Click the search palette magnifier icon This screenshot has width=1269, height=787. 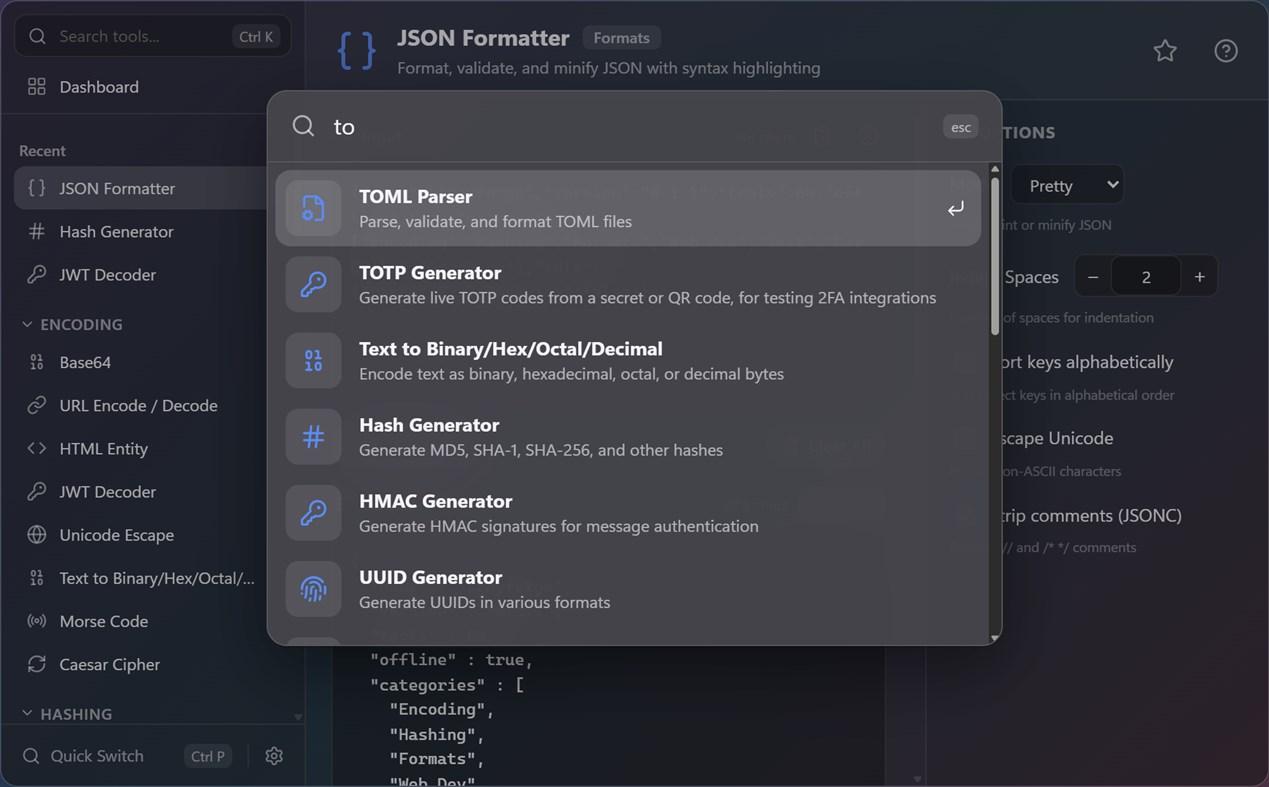click(x=303, y=126)
